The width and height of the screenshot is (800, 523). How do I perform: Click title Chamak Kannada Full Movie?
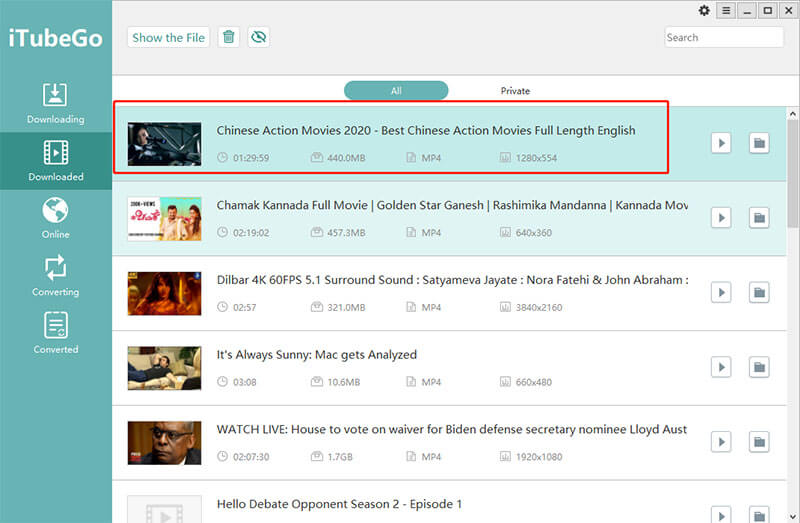point(452,205)
